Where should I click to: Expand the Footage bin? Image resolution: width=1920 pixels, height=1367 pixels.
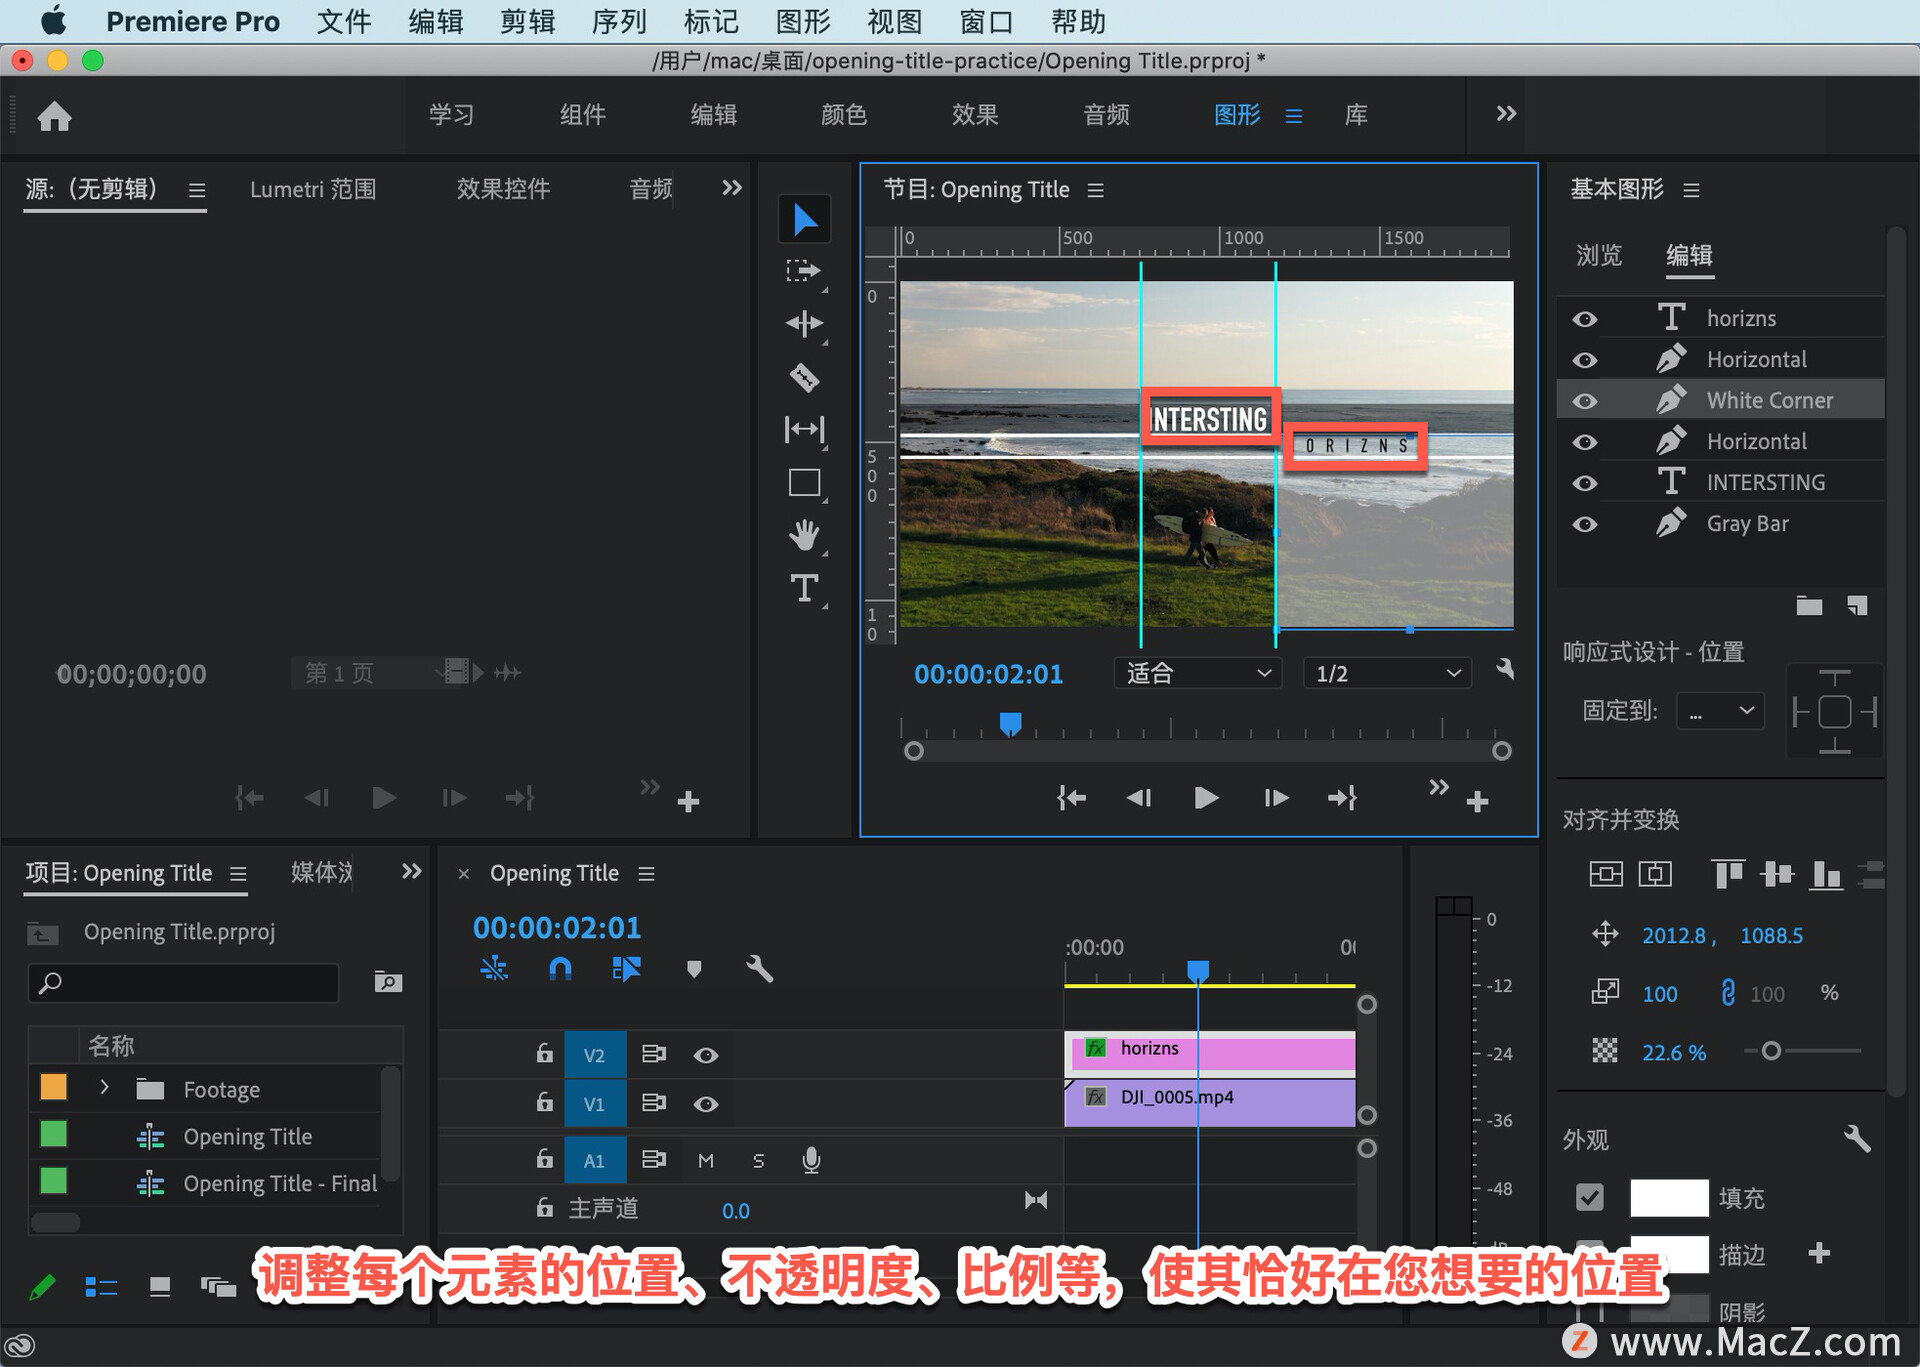point(104,1088)
